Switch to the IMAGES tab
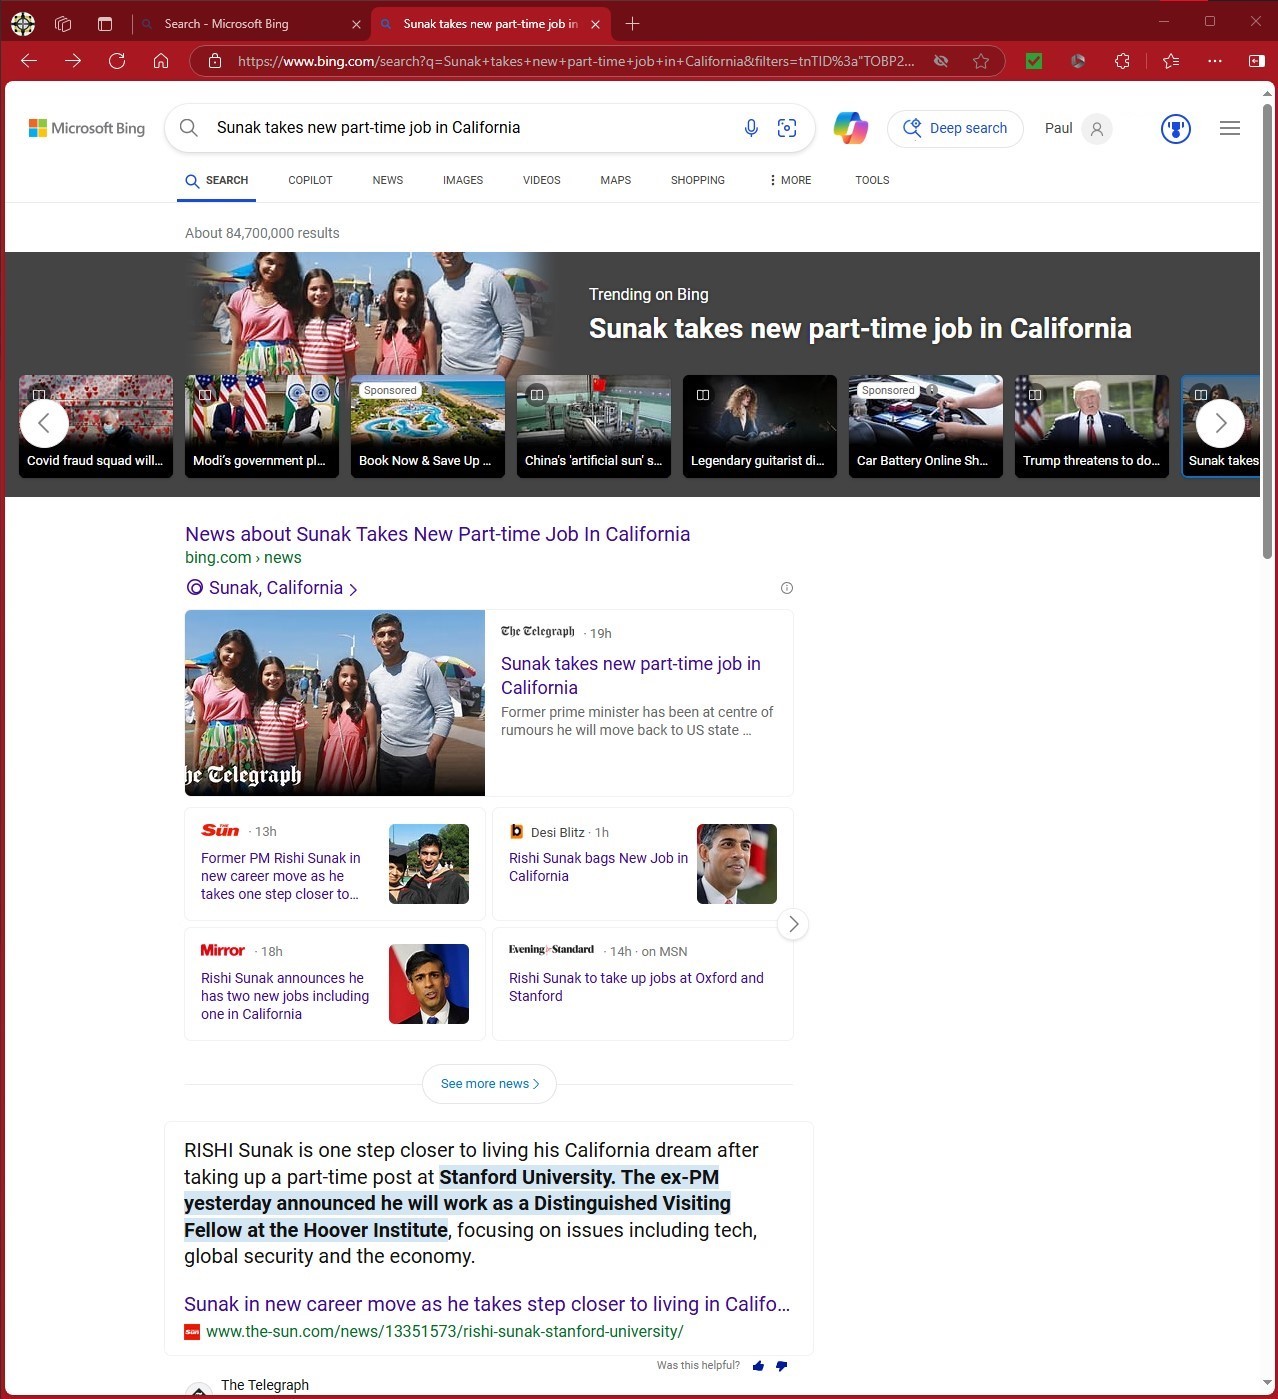The width and height of the screenshot is (1278, 1399). (x=463, y=181)
